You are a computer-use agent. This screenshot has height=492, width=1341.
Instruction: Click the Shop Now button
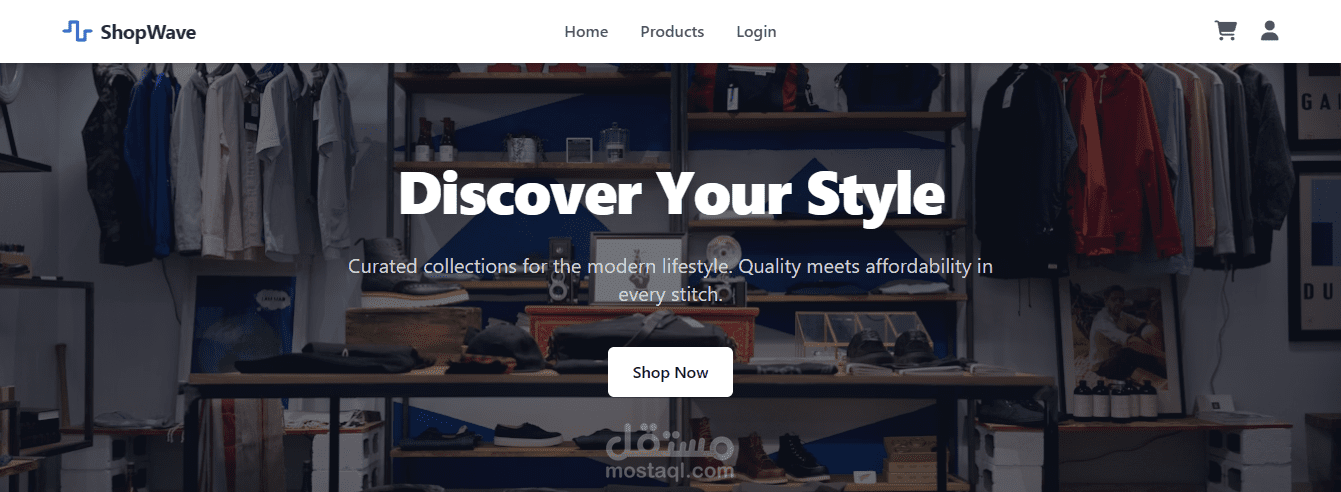670,372
